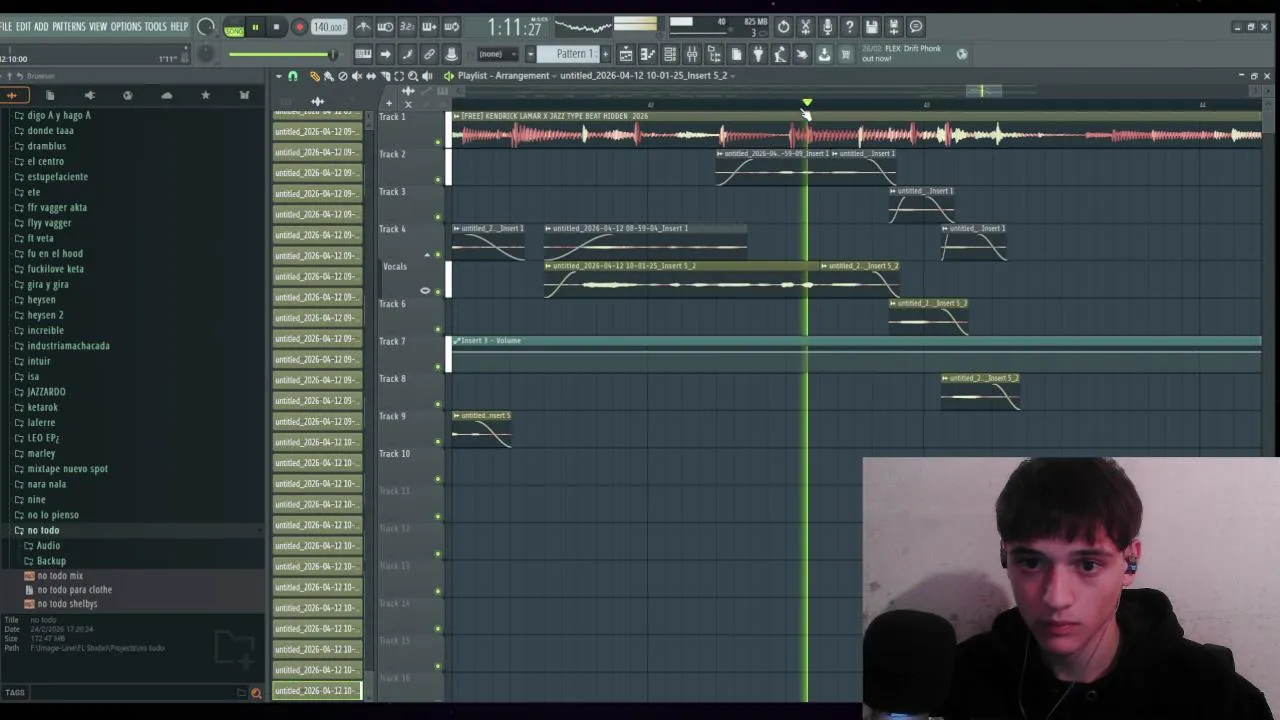Toggle SONG mode button
This screenshot has height=720, width=1280.
tap(234, 30)
